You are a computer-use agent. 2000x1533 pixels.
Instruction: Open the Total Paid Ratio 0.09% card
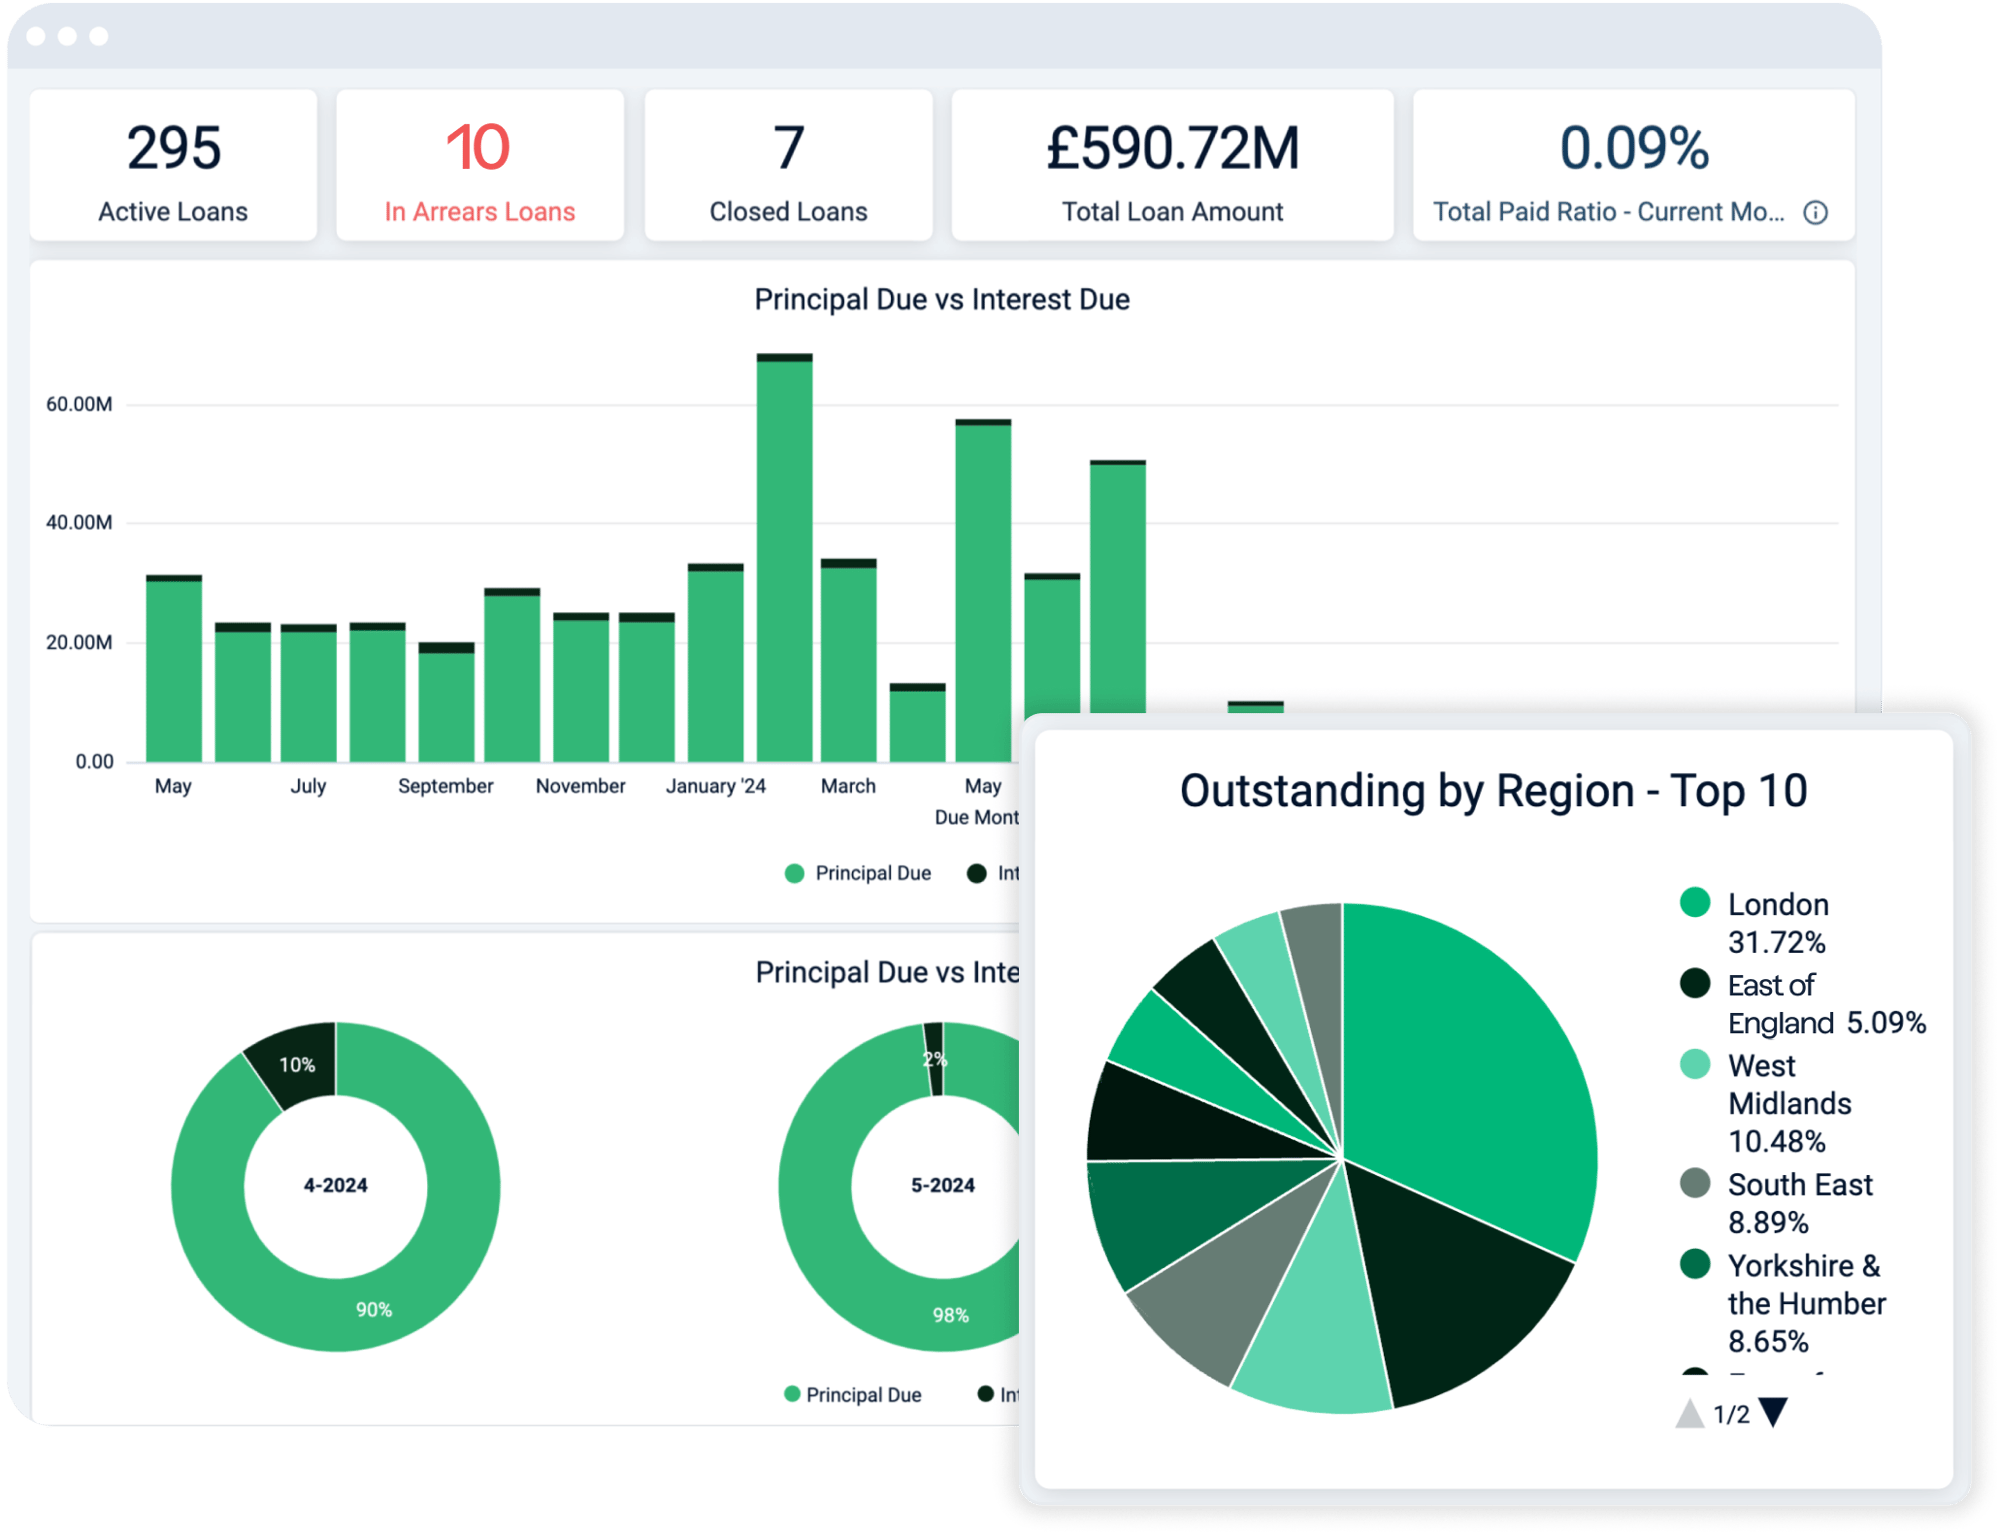pyautogui.click(x=1633, y=165)
